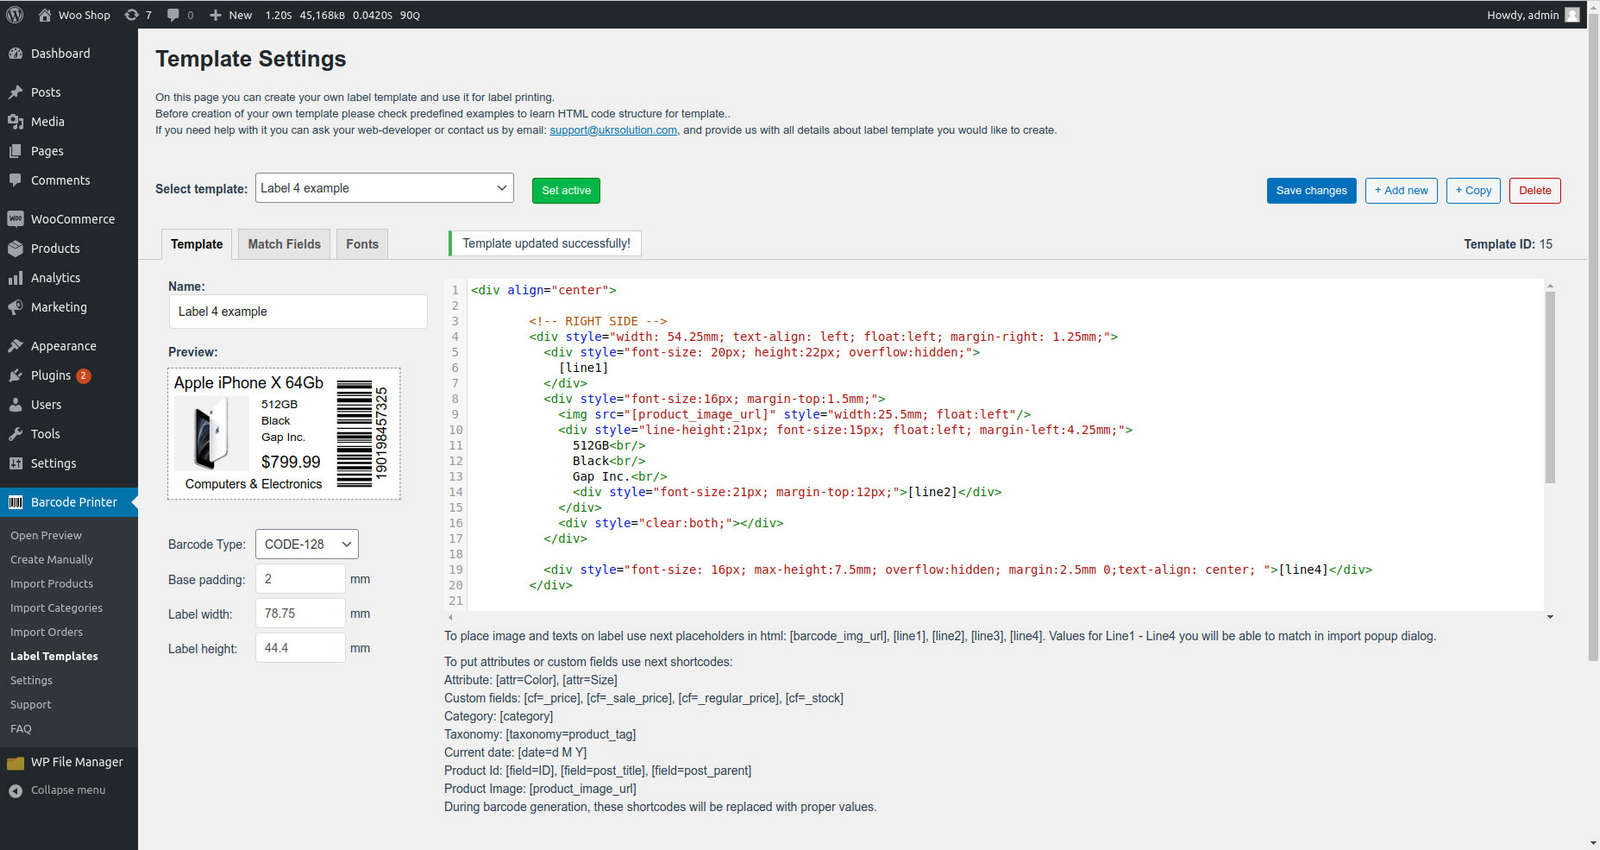Click the + Copy button
The image size is (1600, 850).
pyautogui.click(x=1473, y=190)
